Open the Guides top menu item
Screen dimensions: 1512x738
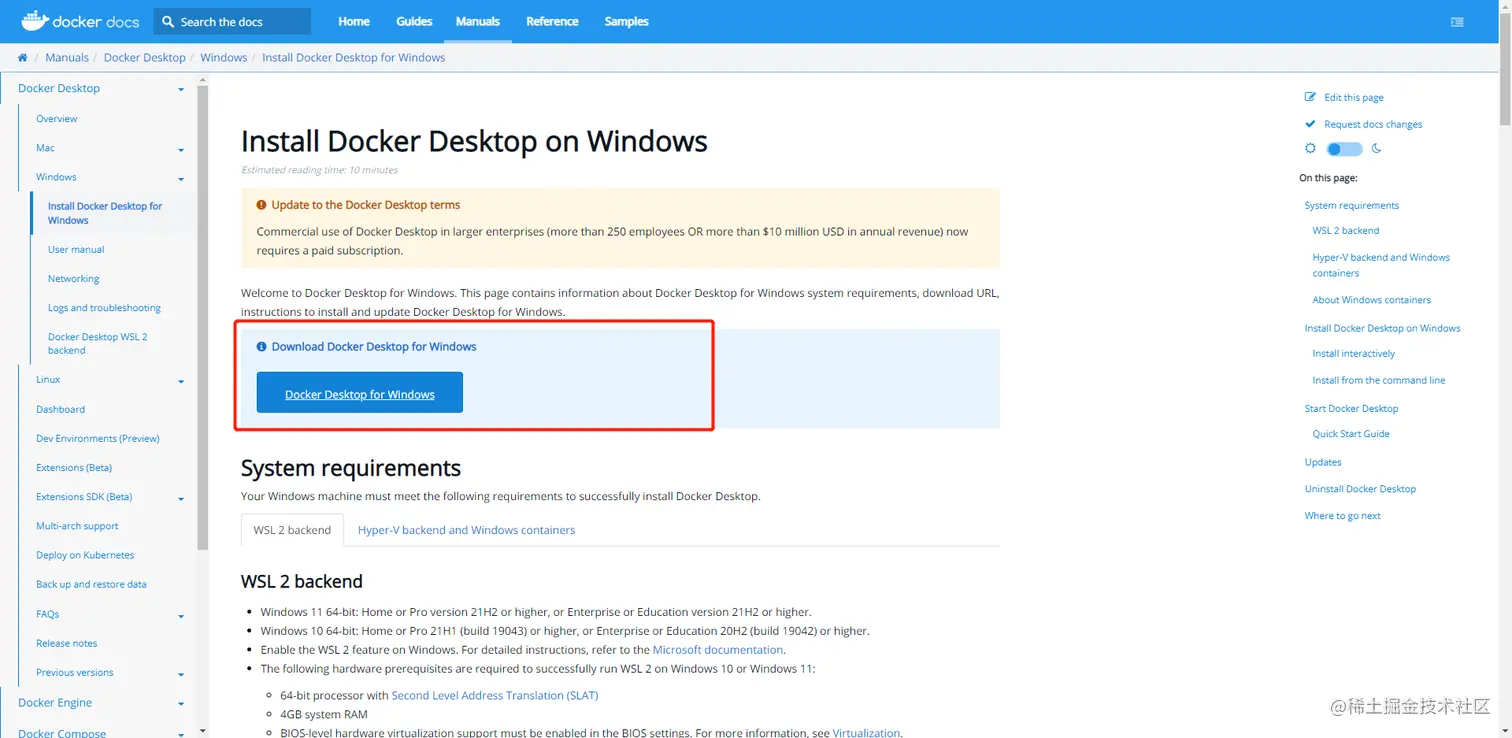tap(414, 21)
